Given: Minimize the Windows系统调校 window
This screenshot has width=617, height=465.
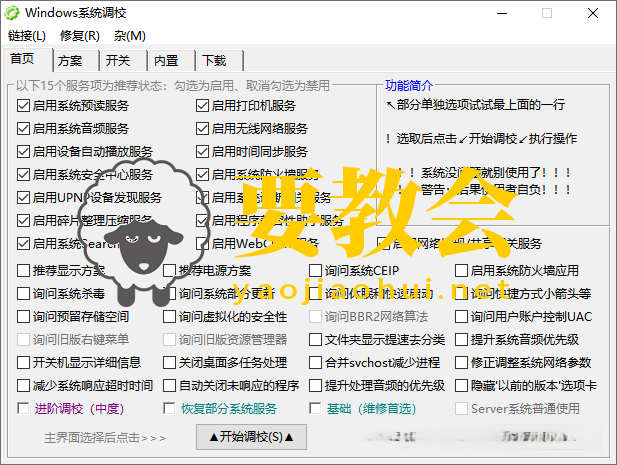Looking at the screenshot, I should tap(502, 13).
